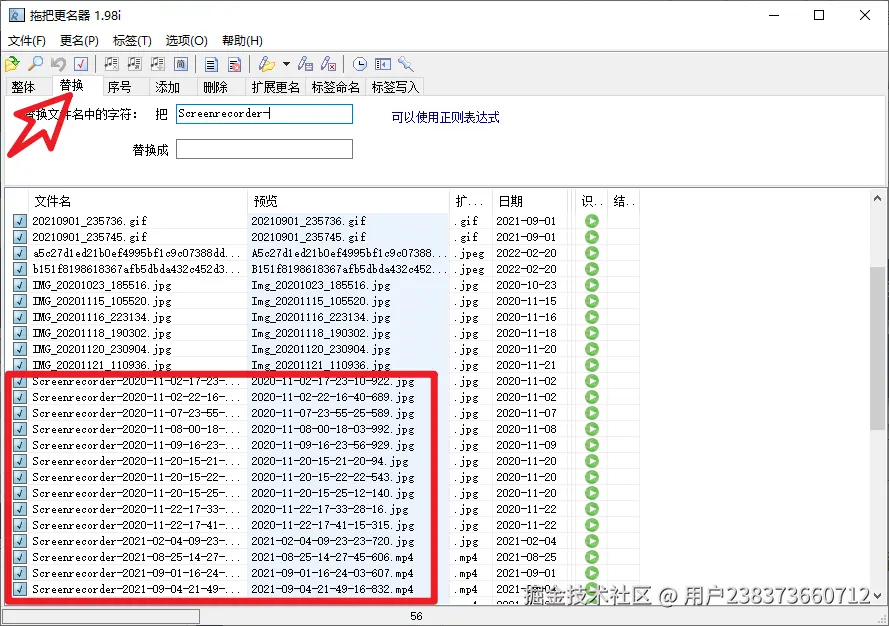
Task: Uncheck the b151f8198618367afb5dbda432c452d3 file checkbox
Action: coord(20,269)
